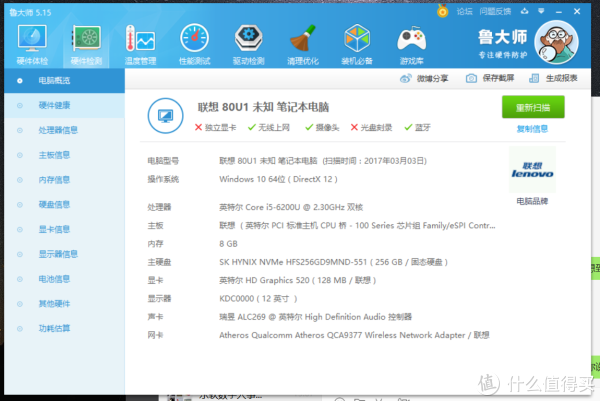
Task: Click the 8 GB memory value
Action: point(228,244)
